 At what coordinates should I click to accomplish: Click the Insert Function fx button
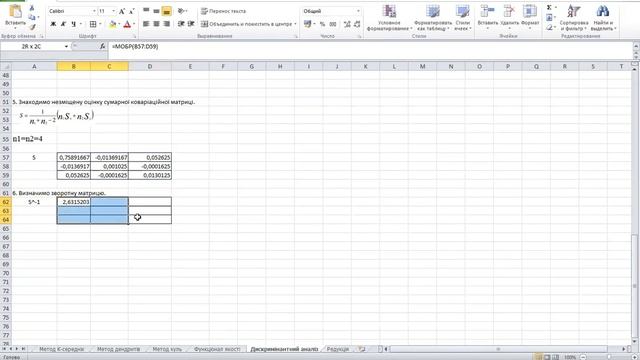pyautogui.click(x=102, y=47)
